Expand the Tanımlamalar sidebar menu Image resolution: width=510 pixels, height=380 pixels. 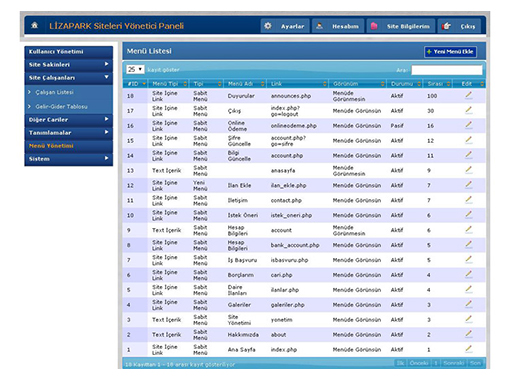pyautogui.click(x=69, y=132)
